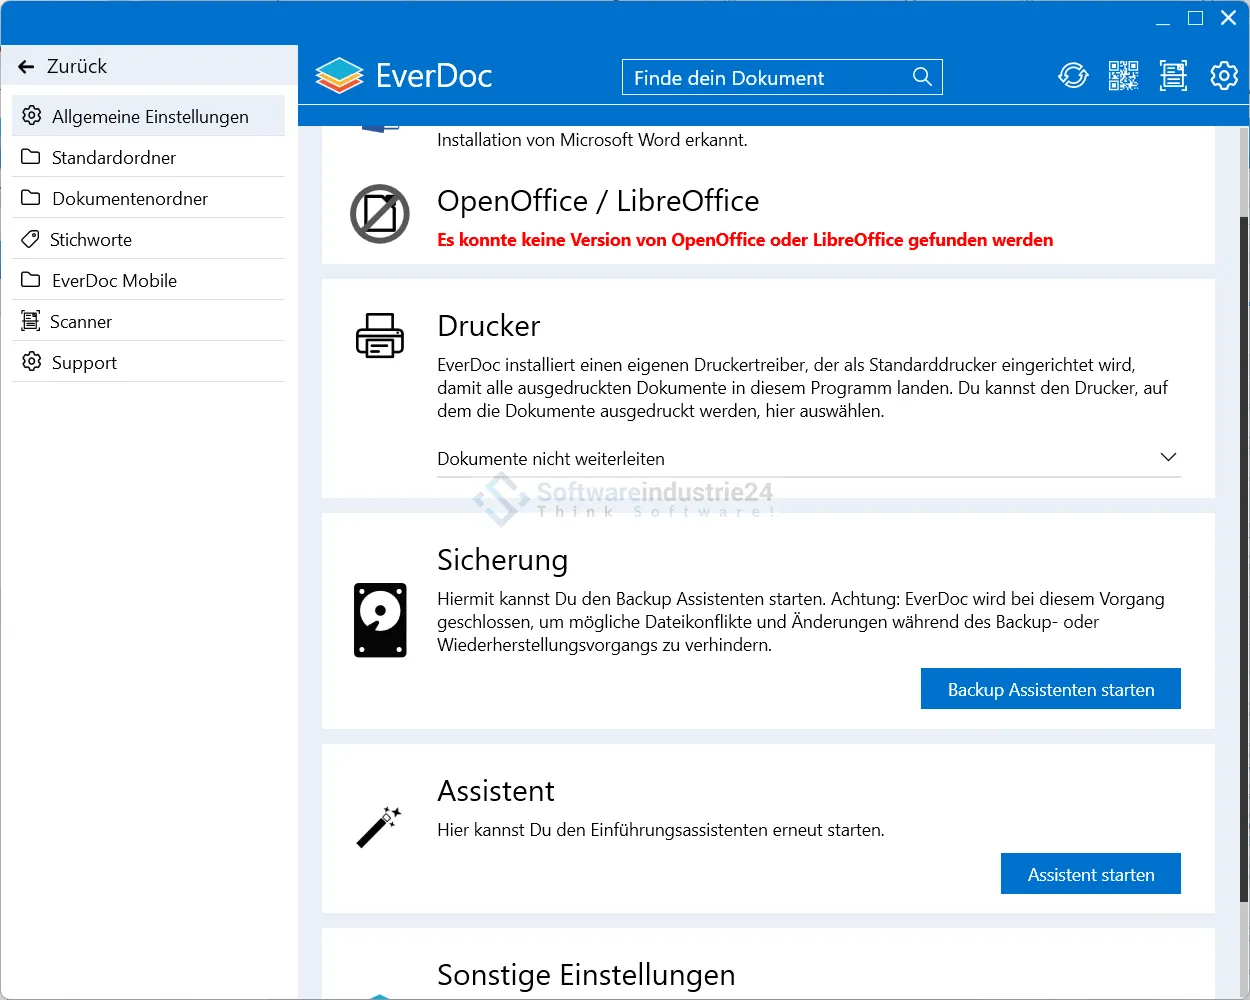Viewport: 1250px width, 1000px height.
Task: Click the scan document icon in header
Action: [x=1173, y=76]
